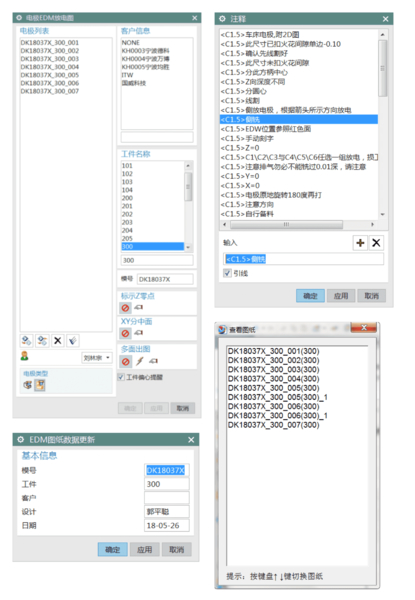Click the X remove icon next to the plus in 注释

click(376, 243)
